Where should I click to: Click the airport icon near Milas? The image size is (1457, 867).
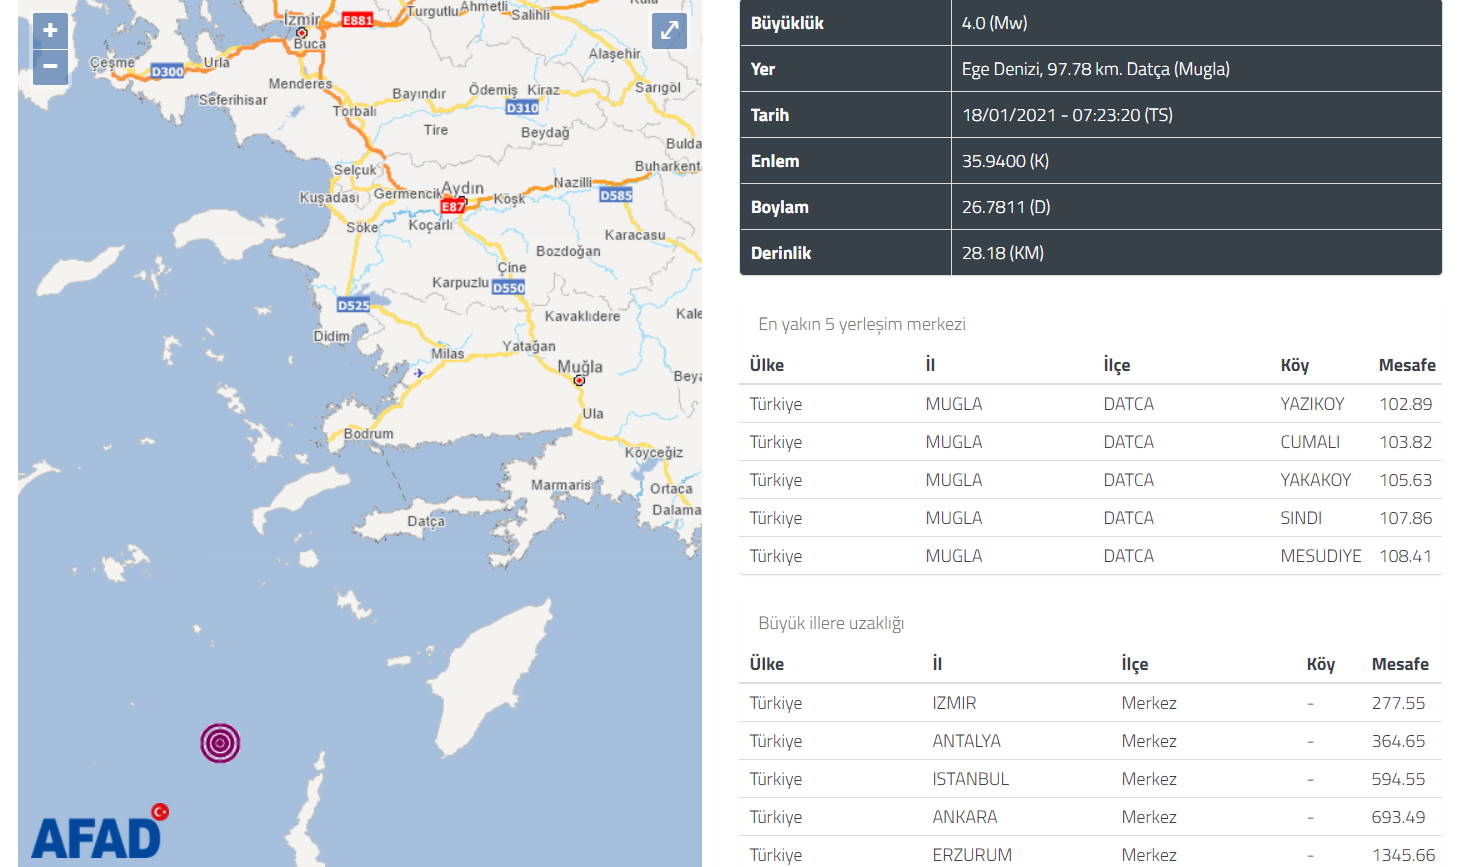418,373
